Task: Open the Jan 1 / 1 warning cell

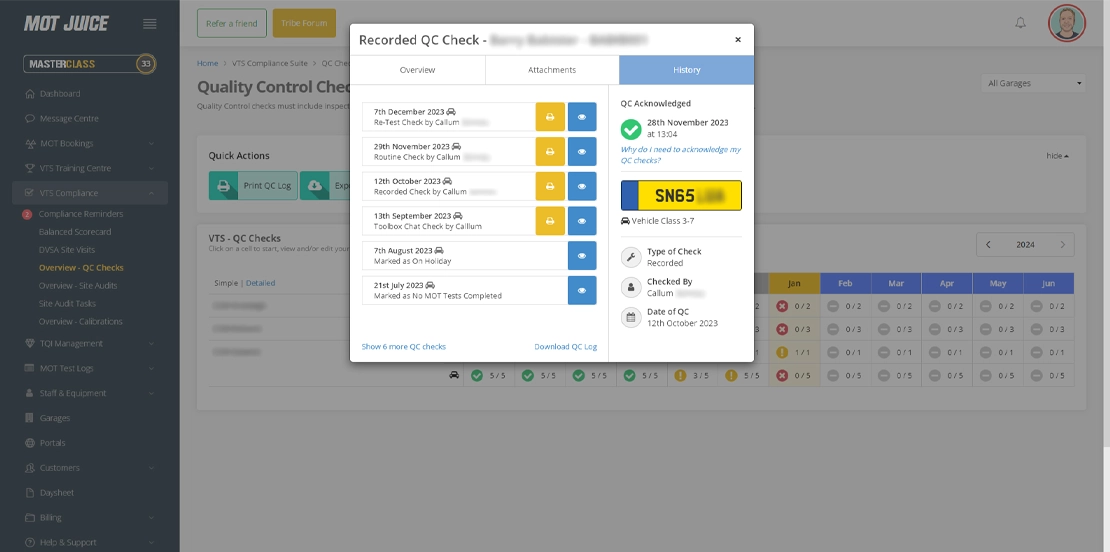Action: 794,352
